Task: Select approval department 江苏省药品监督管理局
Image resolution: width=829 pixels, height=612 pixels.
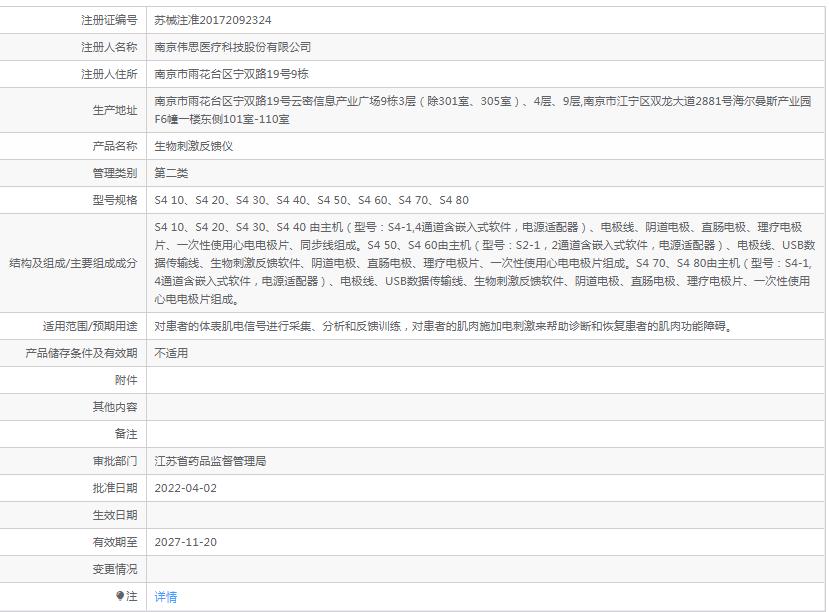Action: (210, 461)
